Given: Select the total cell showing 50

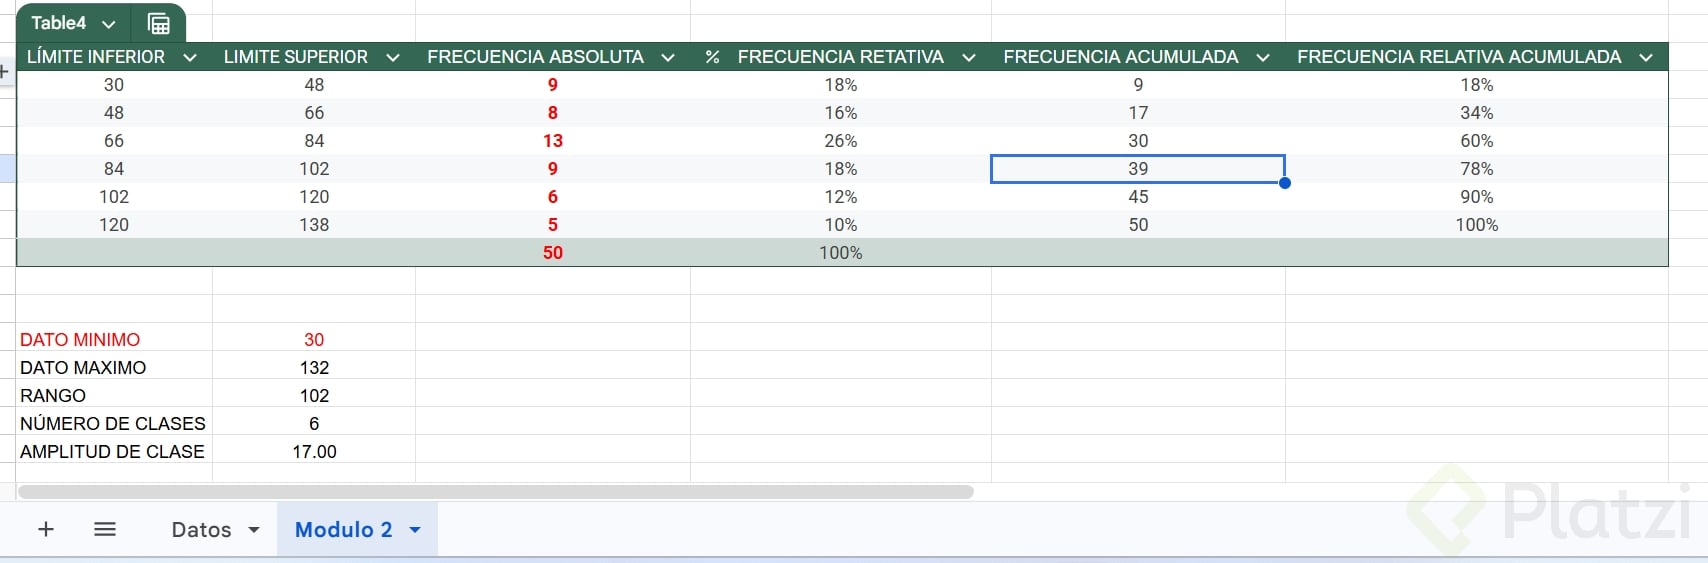Looking at the screenshot, I should click(553, 253).
